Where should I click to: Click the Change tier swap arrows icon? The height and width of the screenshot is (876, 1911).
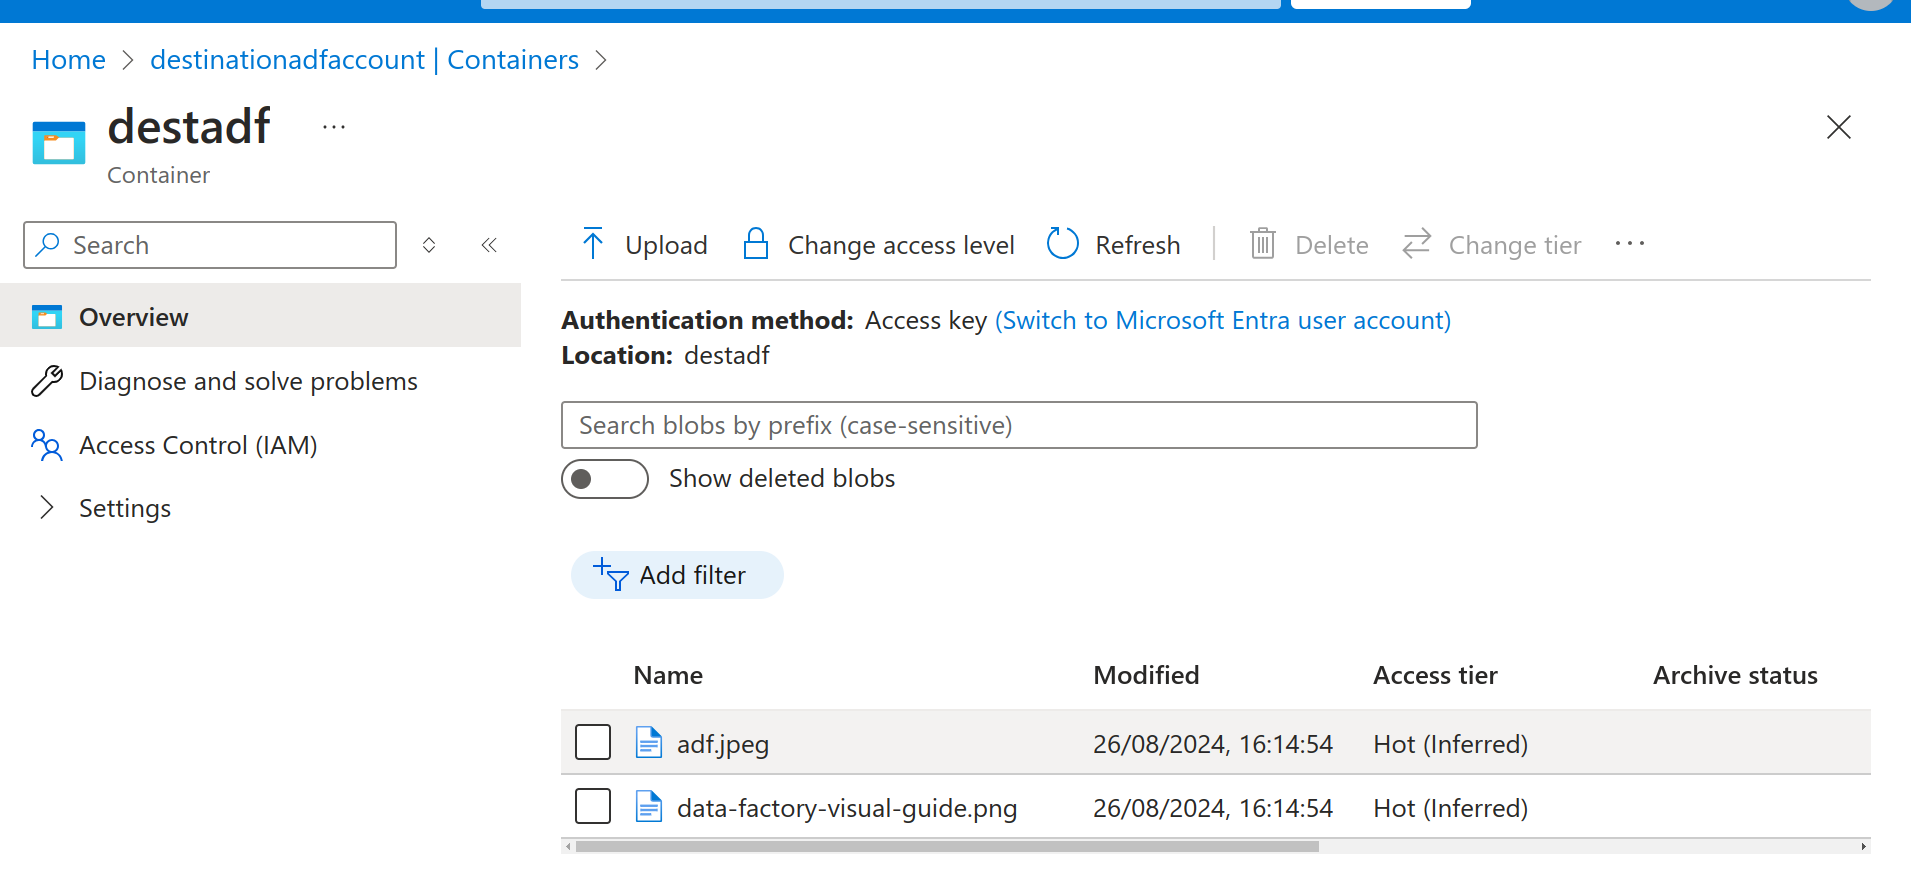click(x=1417, y=244)
